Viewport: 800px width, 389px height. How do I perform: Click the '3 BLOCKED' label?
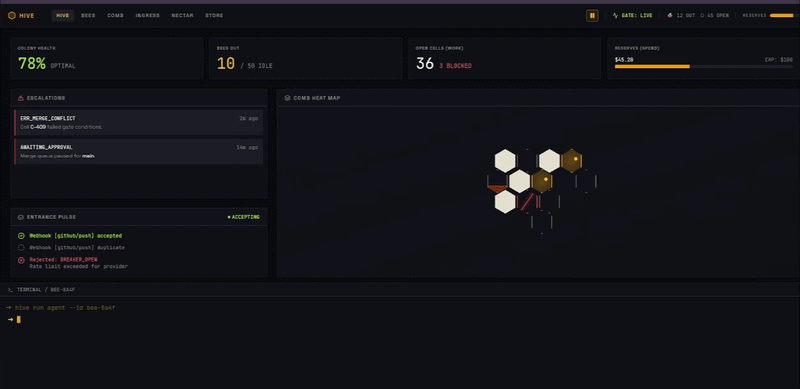click(x=455, y=66)
